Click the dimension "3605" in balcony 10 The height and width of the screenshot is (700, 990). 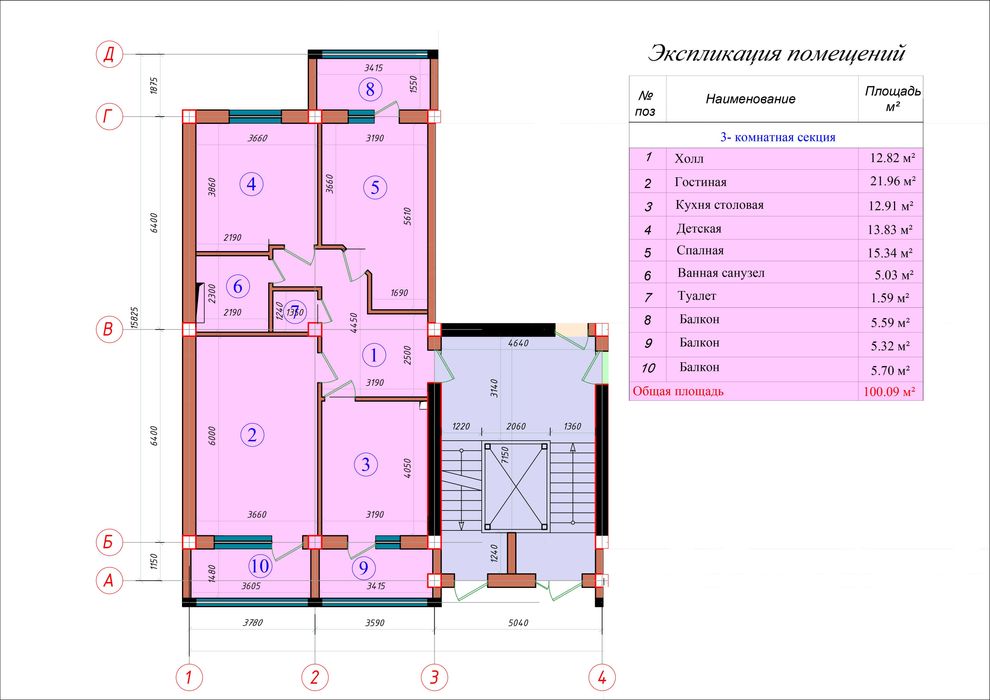click(251, 586)
